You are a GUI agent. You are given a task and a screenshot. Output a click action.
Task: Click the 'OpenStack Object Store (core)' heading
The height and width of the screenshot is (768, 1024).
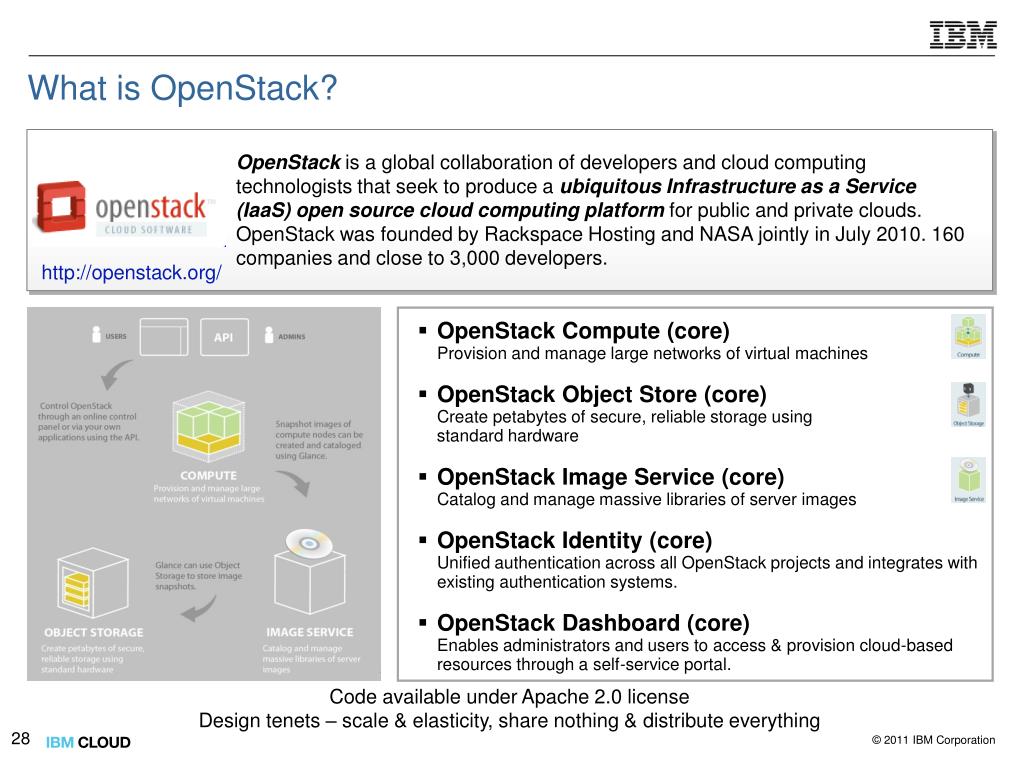click(x=601, y=394)
